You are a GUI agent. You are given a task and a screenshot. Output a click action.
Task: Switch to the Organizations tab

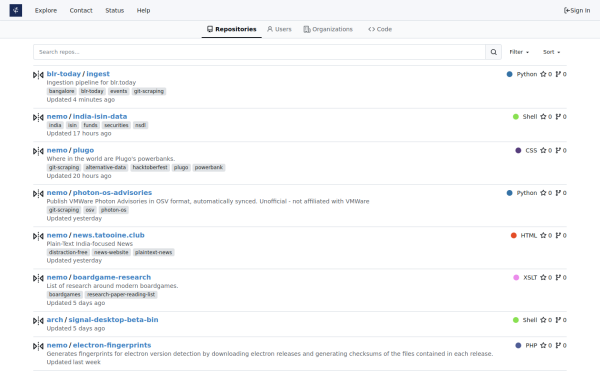328,29
